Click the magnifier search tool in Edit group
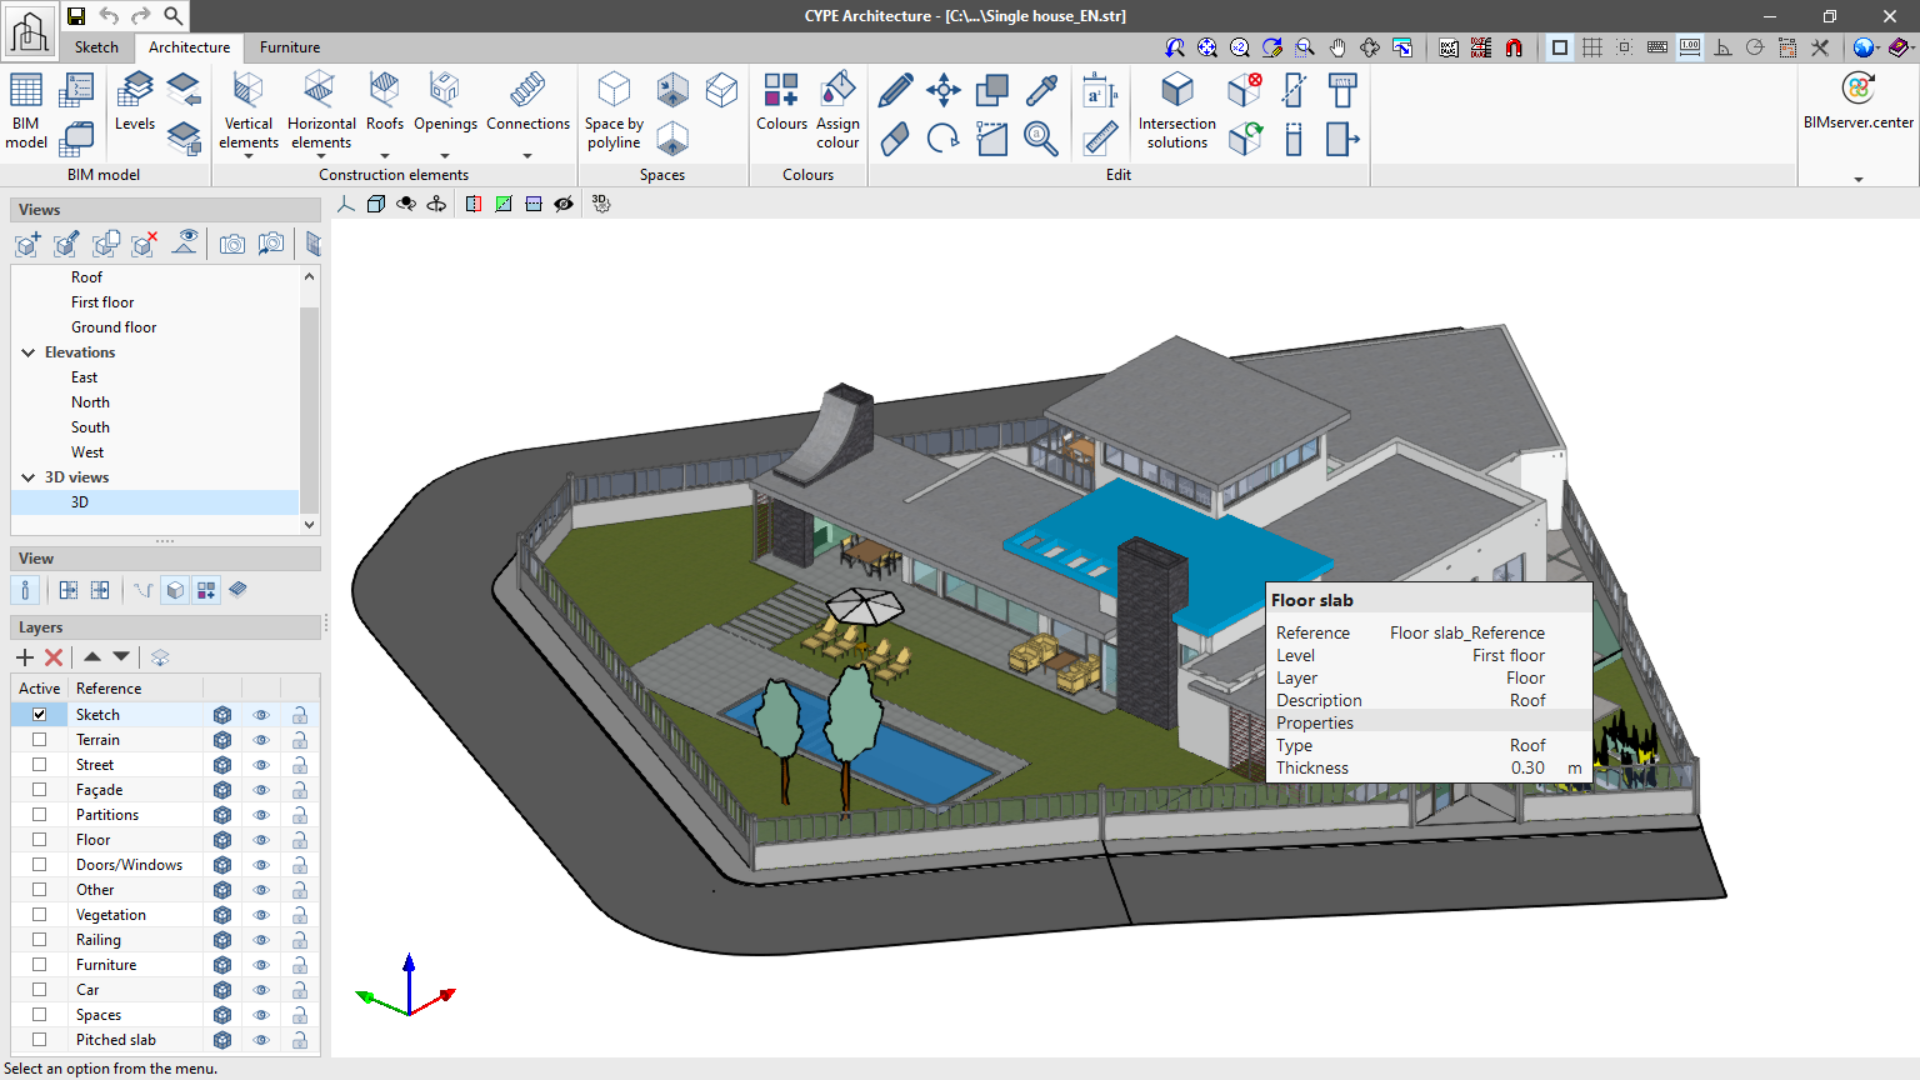This screenshot has width=1920, height=1080. pos(1041,138)
